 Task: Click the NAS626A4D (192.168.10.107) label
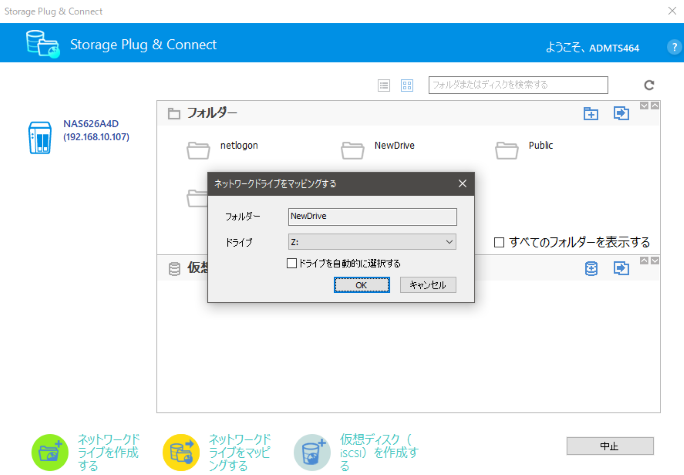click(96, 130)
